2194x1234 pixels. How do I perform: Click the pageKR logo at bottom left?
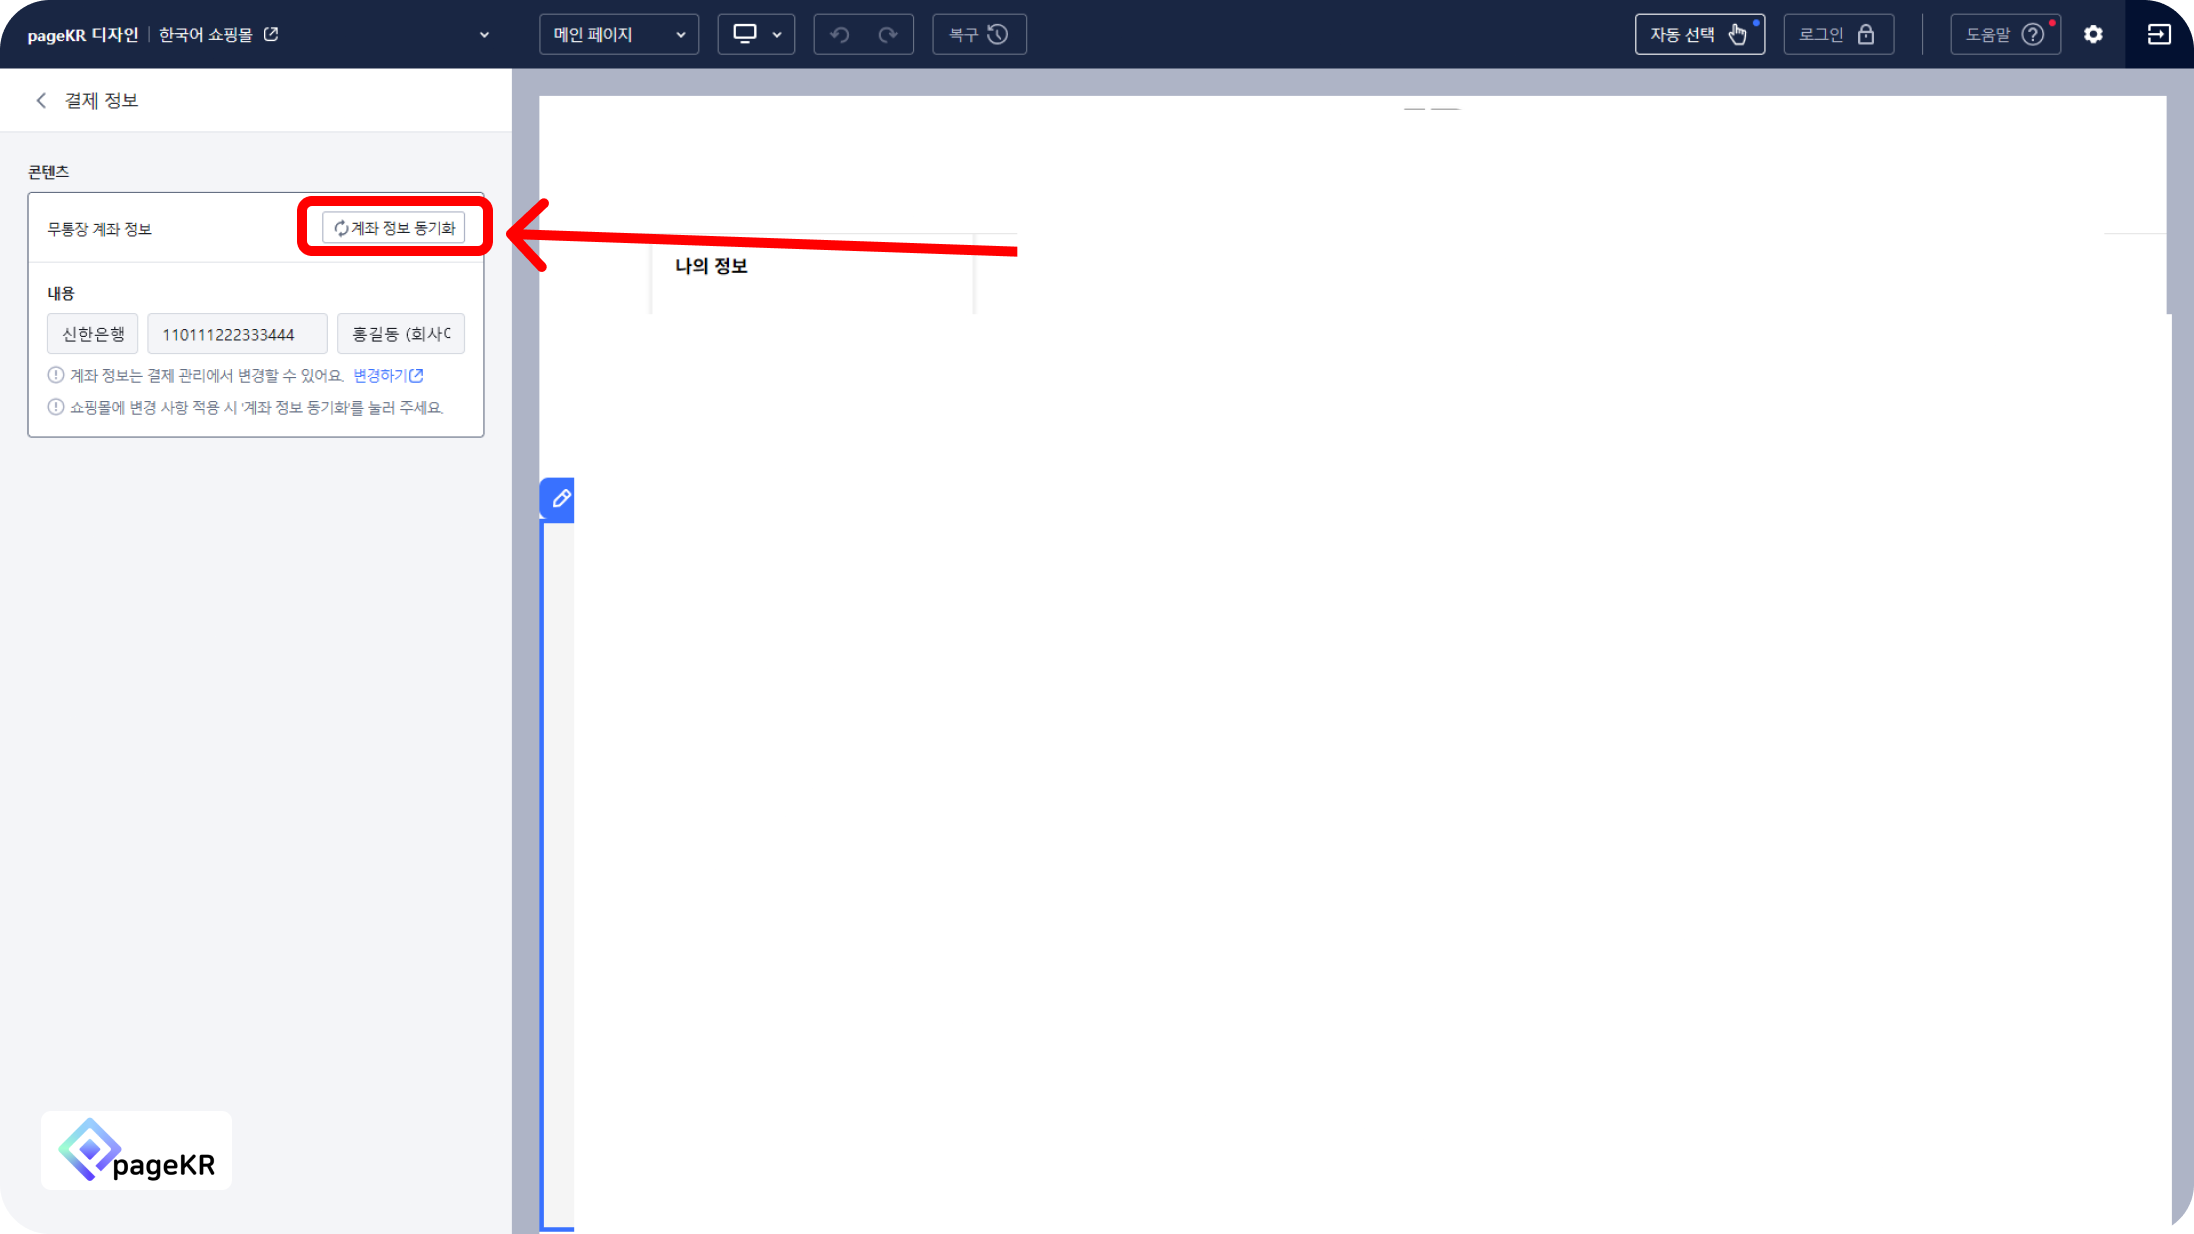click(x=137, y=1151)
